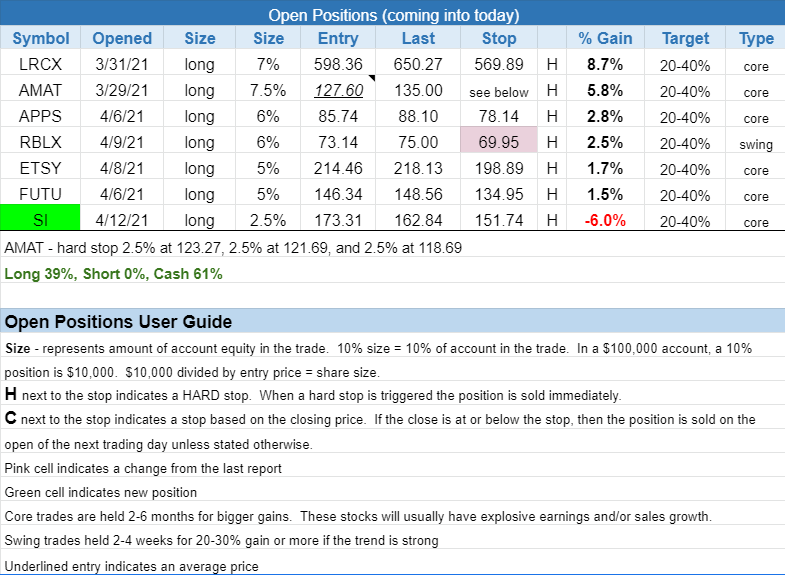
Task: Select the Open Positions title bar
Action: click(392, 15)
